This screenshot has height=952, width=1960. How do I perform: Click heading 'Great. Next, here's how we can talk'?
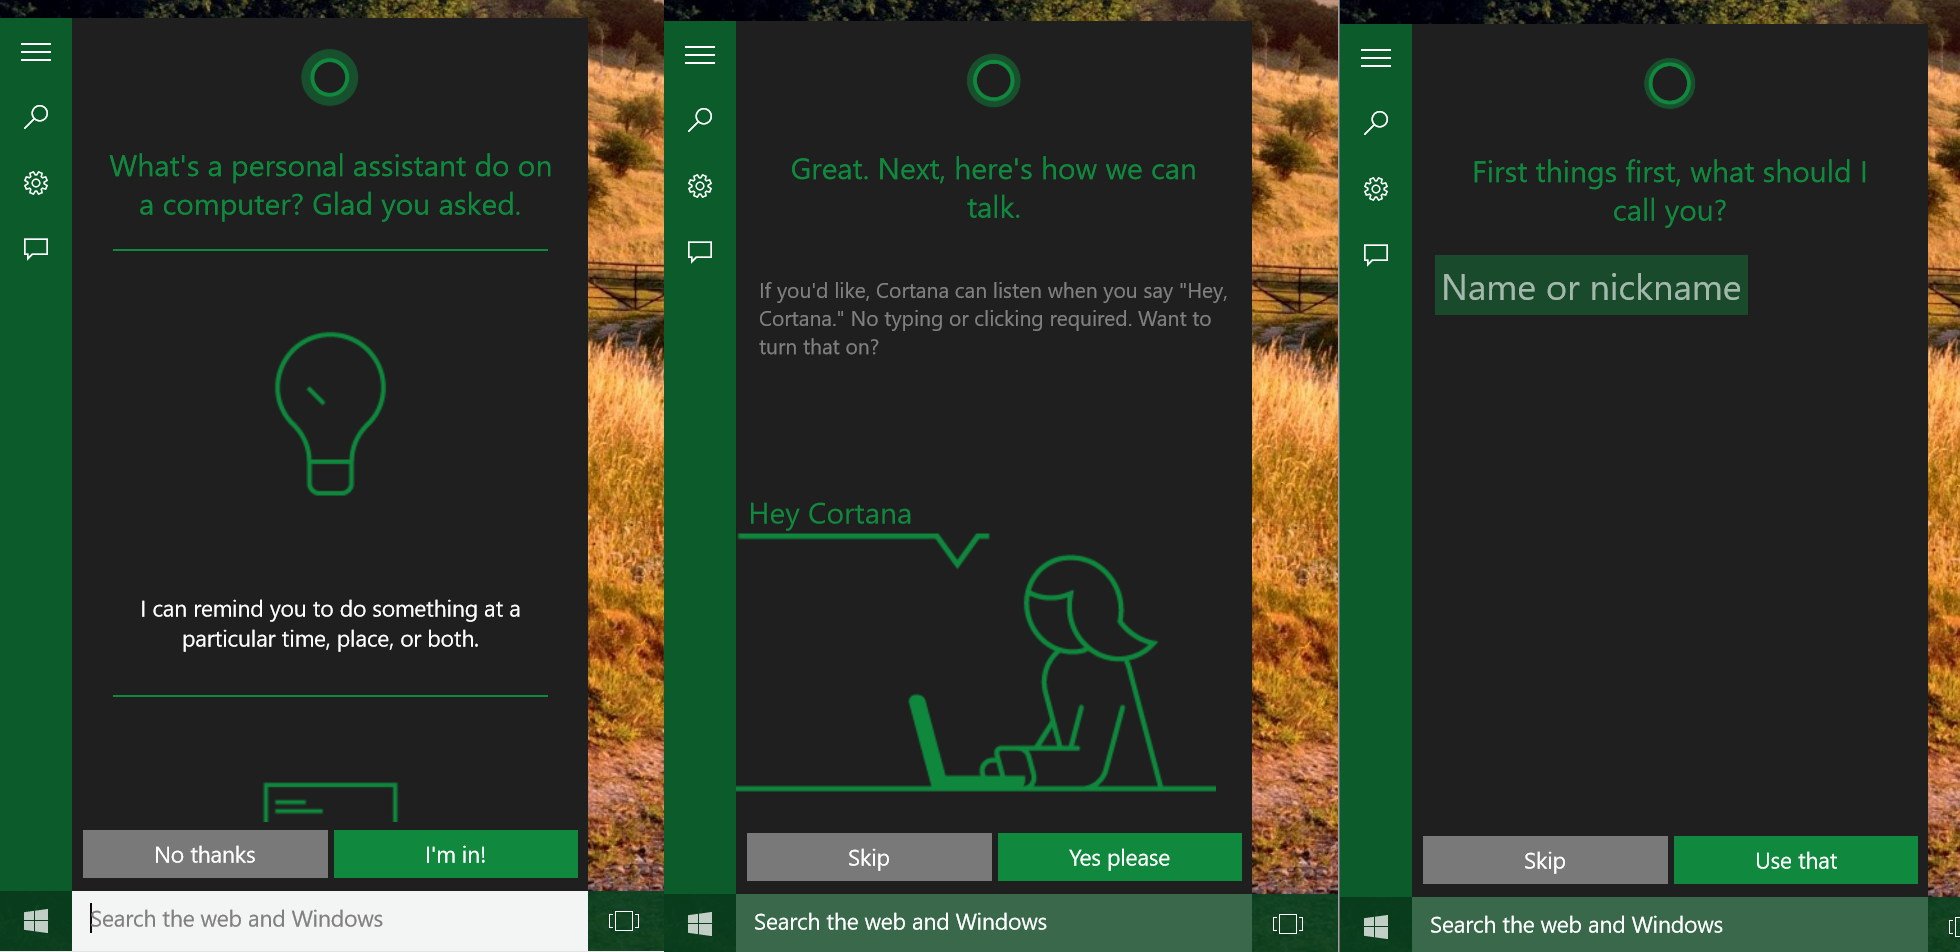click(993, 188)
